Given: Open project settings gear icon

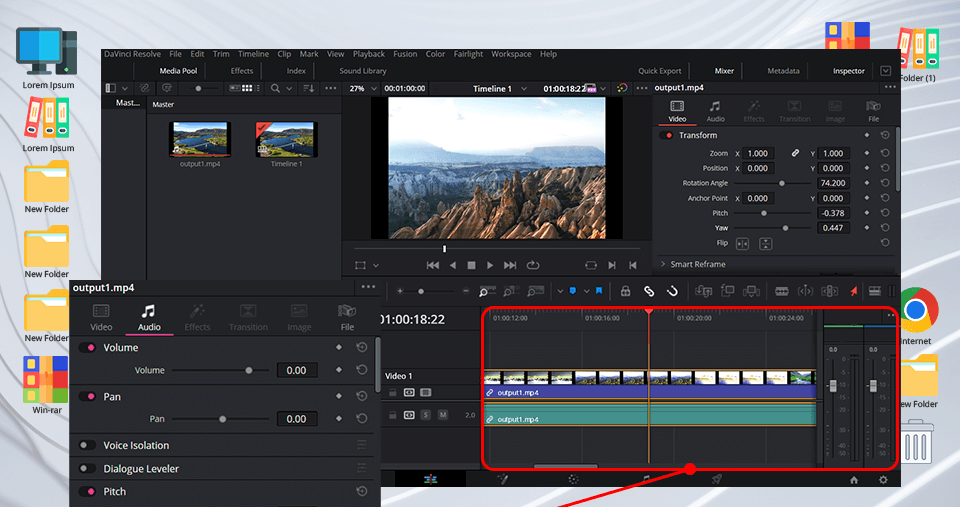Looking at the screenshot, I should point(883,480).
